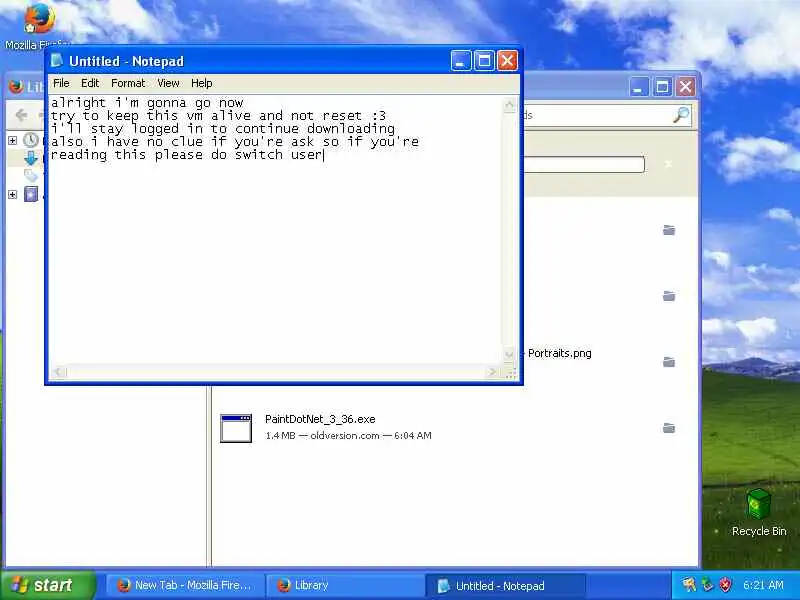Switch to Library taskbar button

[345, 585]
